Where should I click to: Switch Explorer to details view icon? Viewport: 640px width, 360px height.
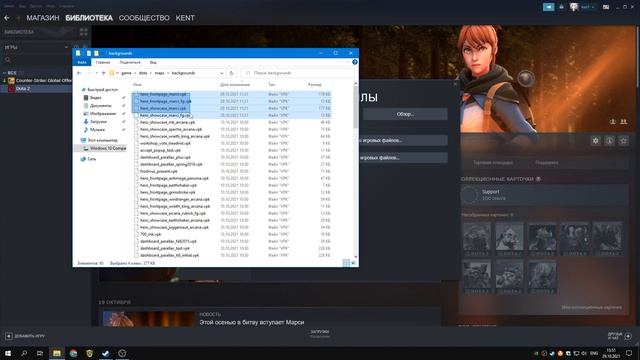[x=346, y=263]
